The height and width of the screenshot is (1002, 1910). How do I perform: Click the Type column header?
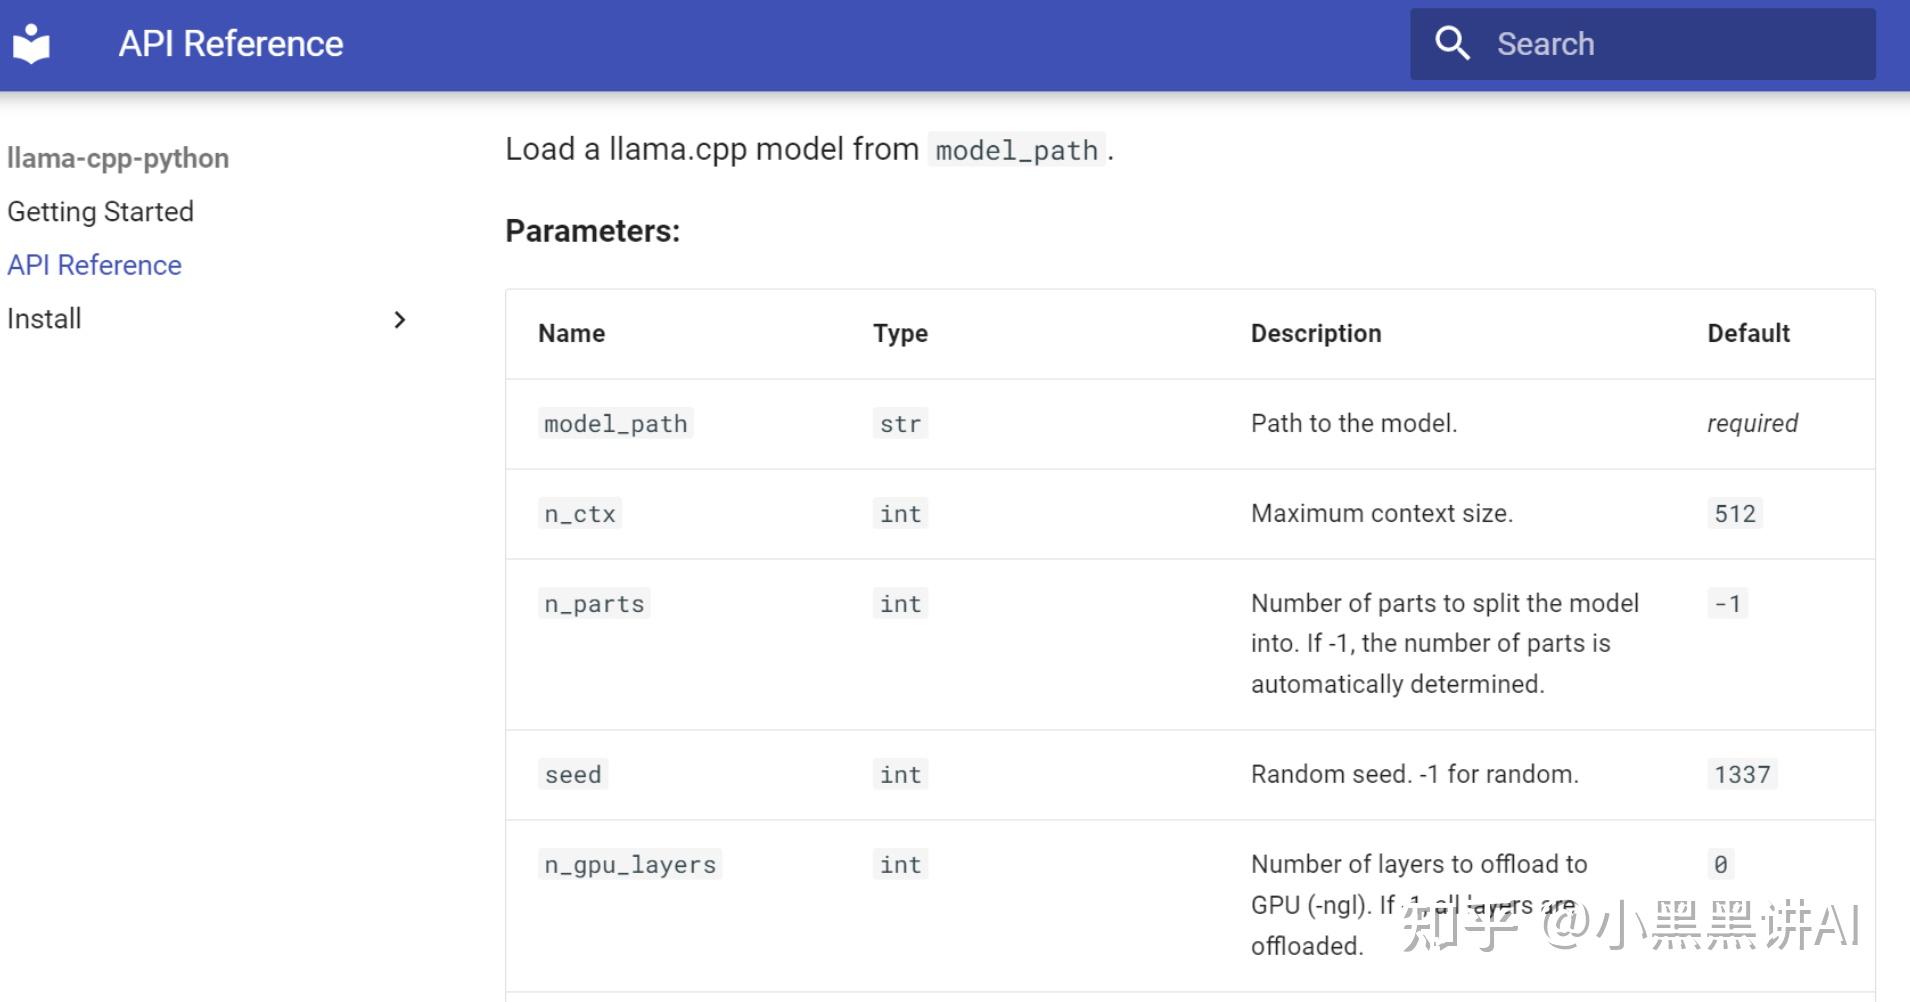900,334
